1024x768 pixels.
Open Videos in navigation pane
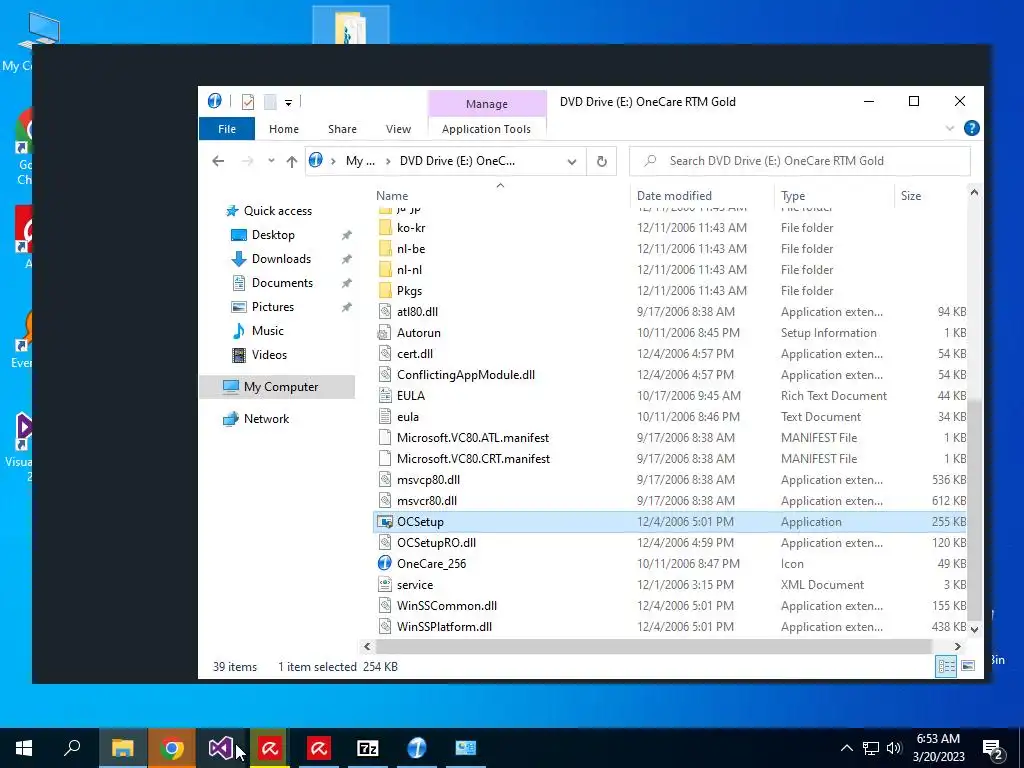[269, 355]
